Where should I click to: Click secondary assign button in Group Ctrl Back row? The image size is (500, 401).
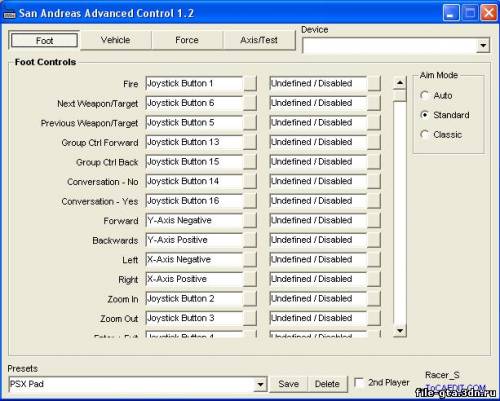374,162
